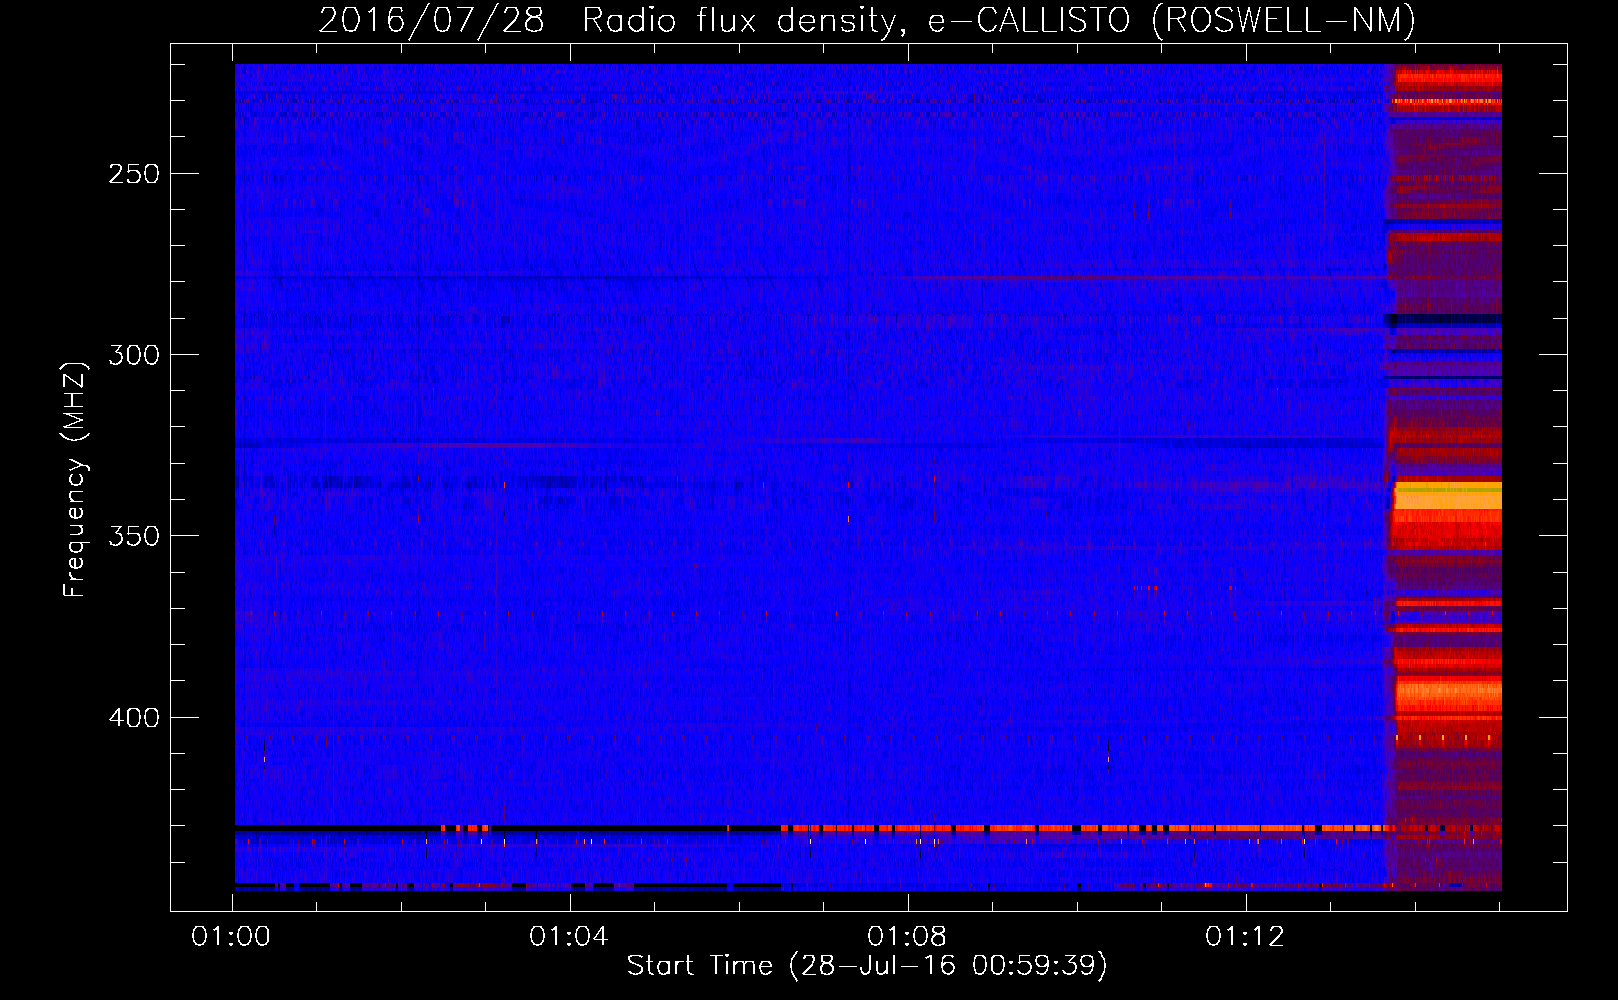Image resolution: width=1618 pixels, height=1000 pixels.
Task: Click the plot title '2016/07/28 Radio flux density'
Action: click(x=607, y=21)
